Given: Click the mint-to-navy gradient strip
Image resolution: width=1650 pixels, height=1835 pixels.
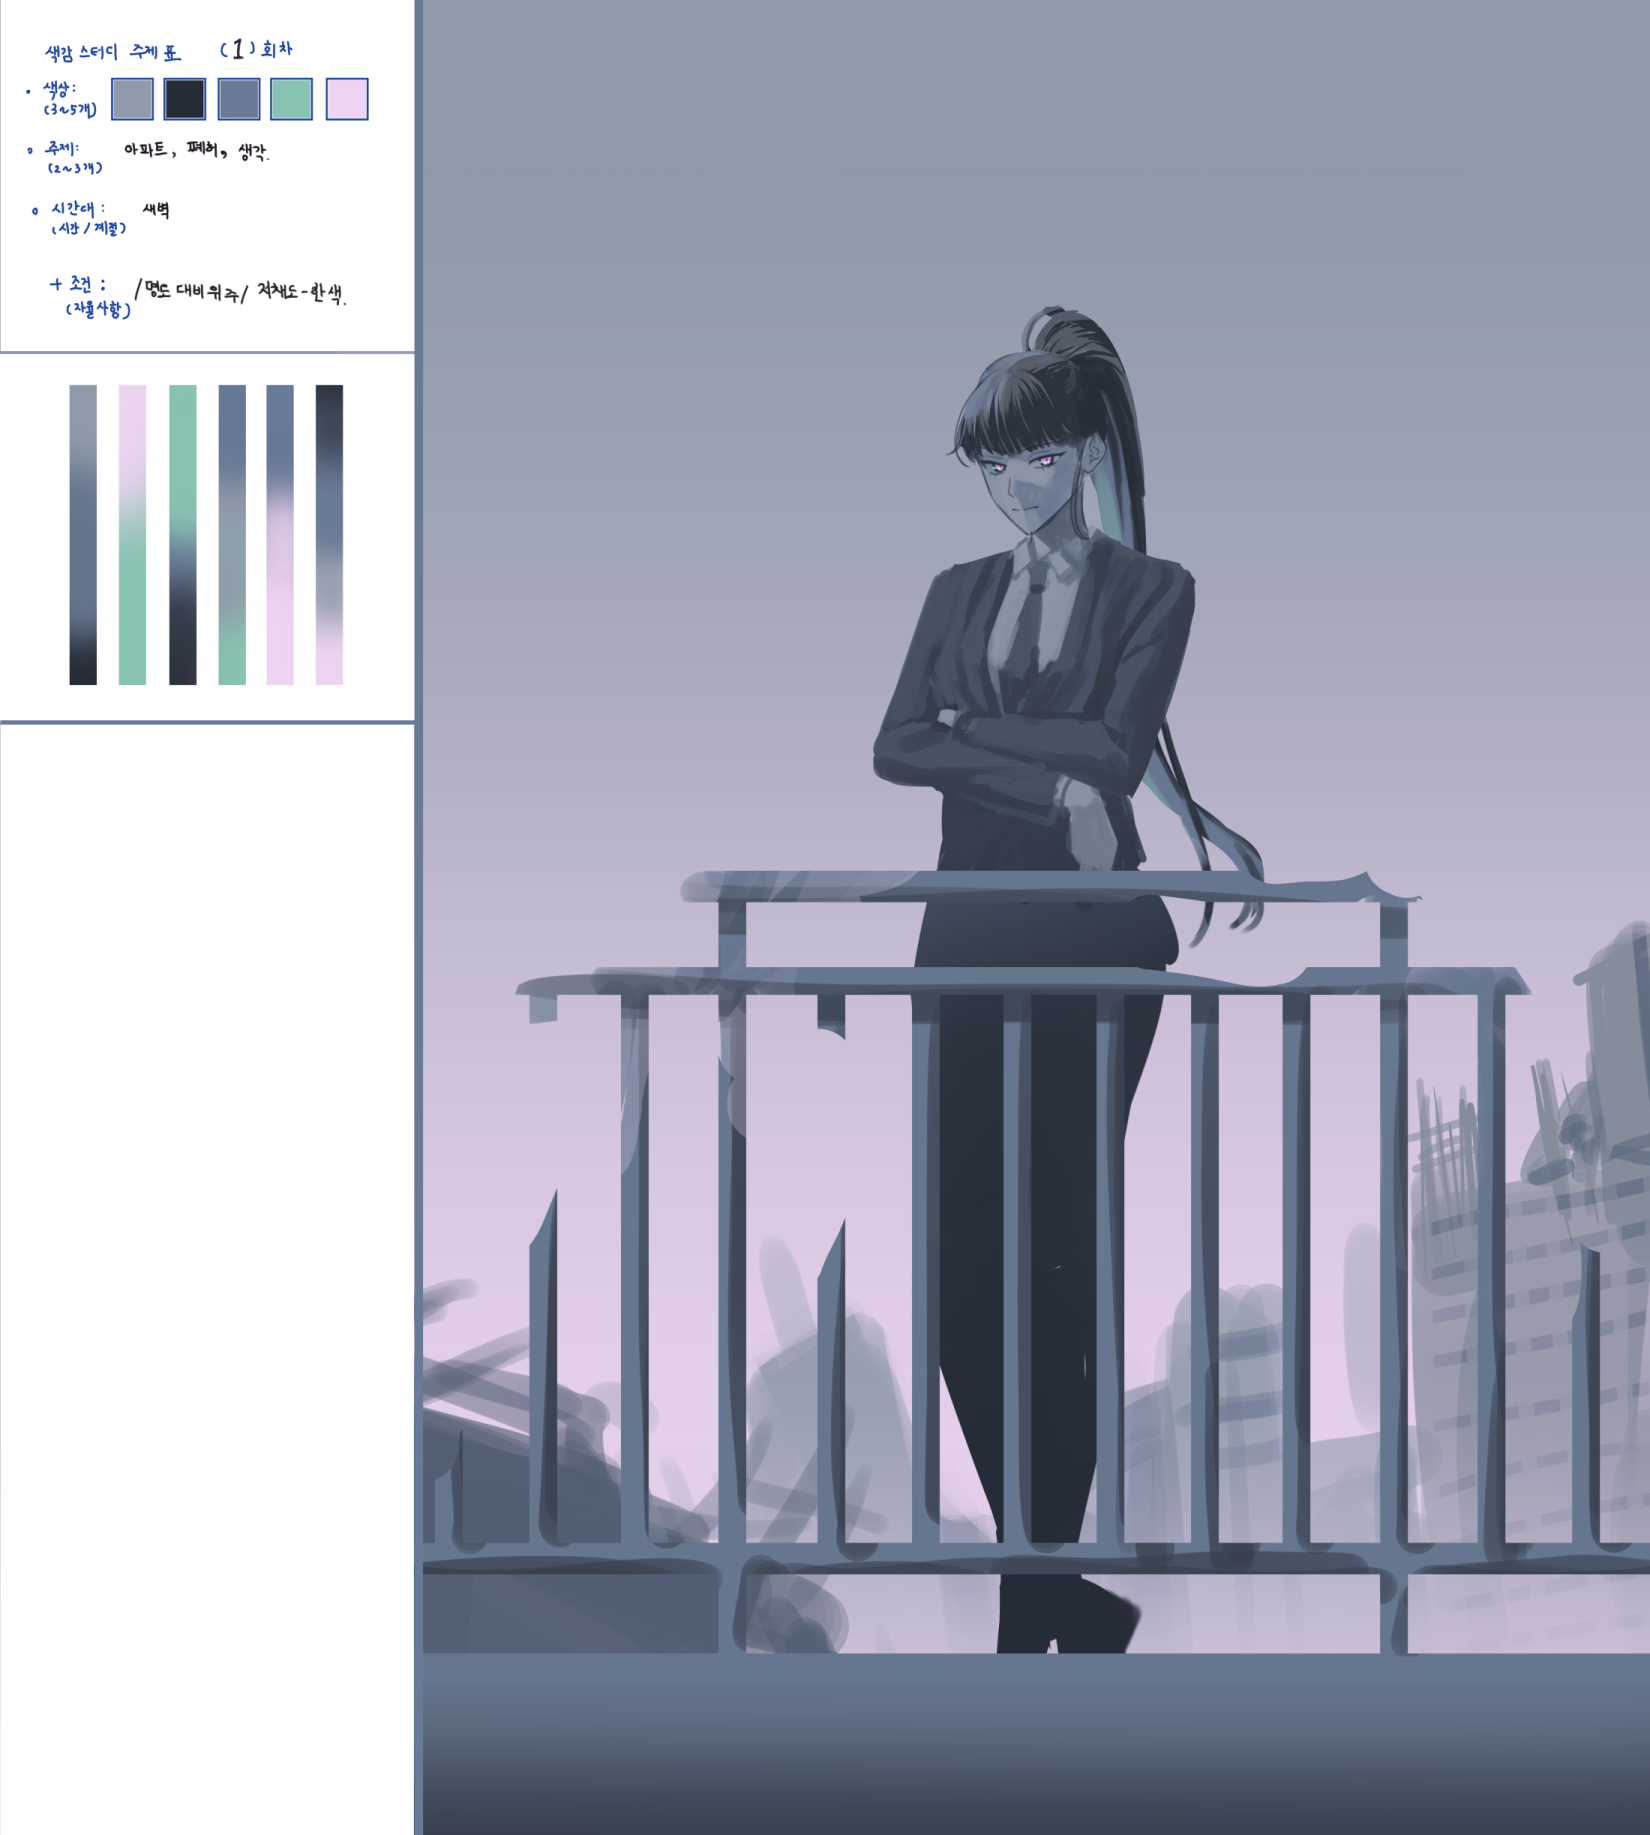Looking at the screenshot, I should click(183, 535).
